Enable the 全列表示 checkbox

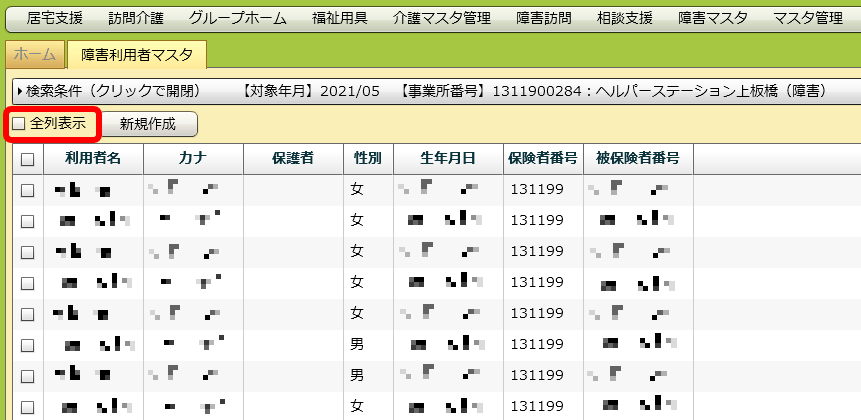(19, 124)
